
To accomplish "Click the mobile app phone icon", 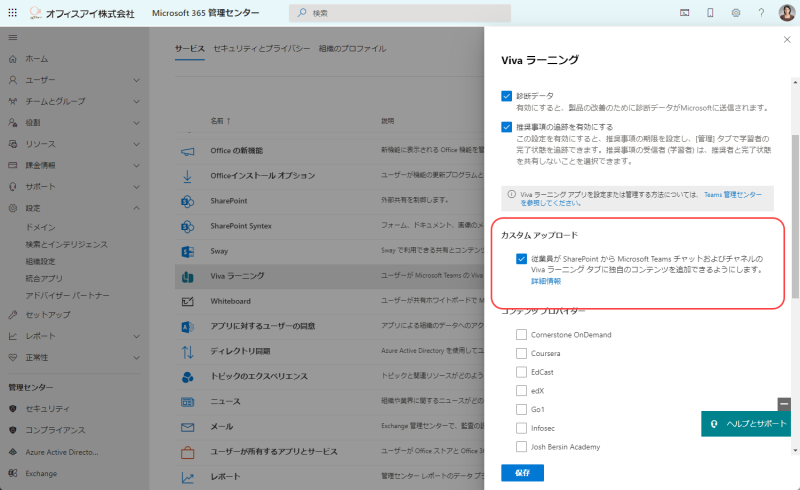I will pyautogui.click(x=710, y=13).
